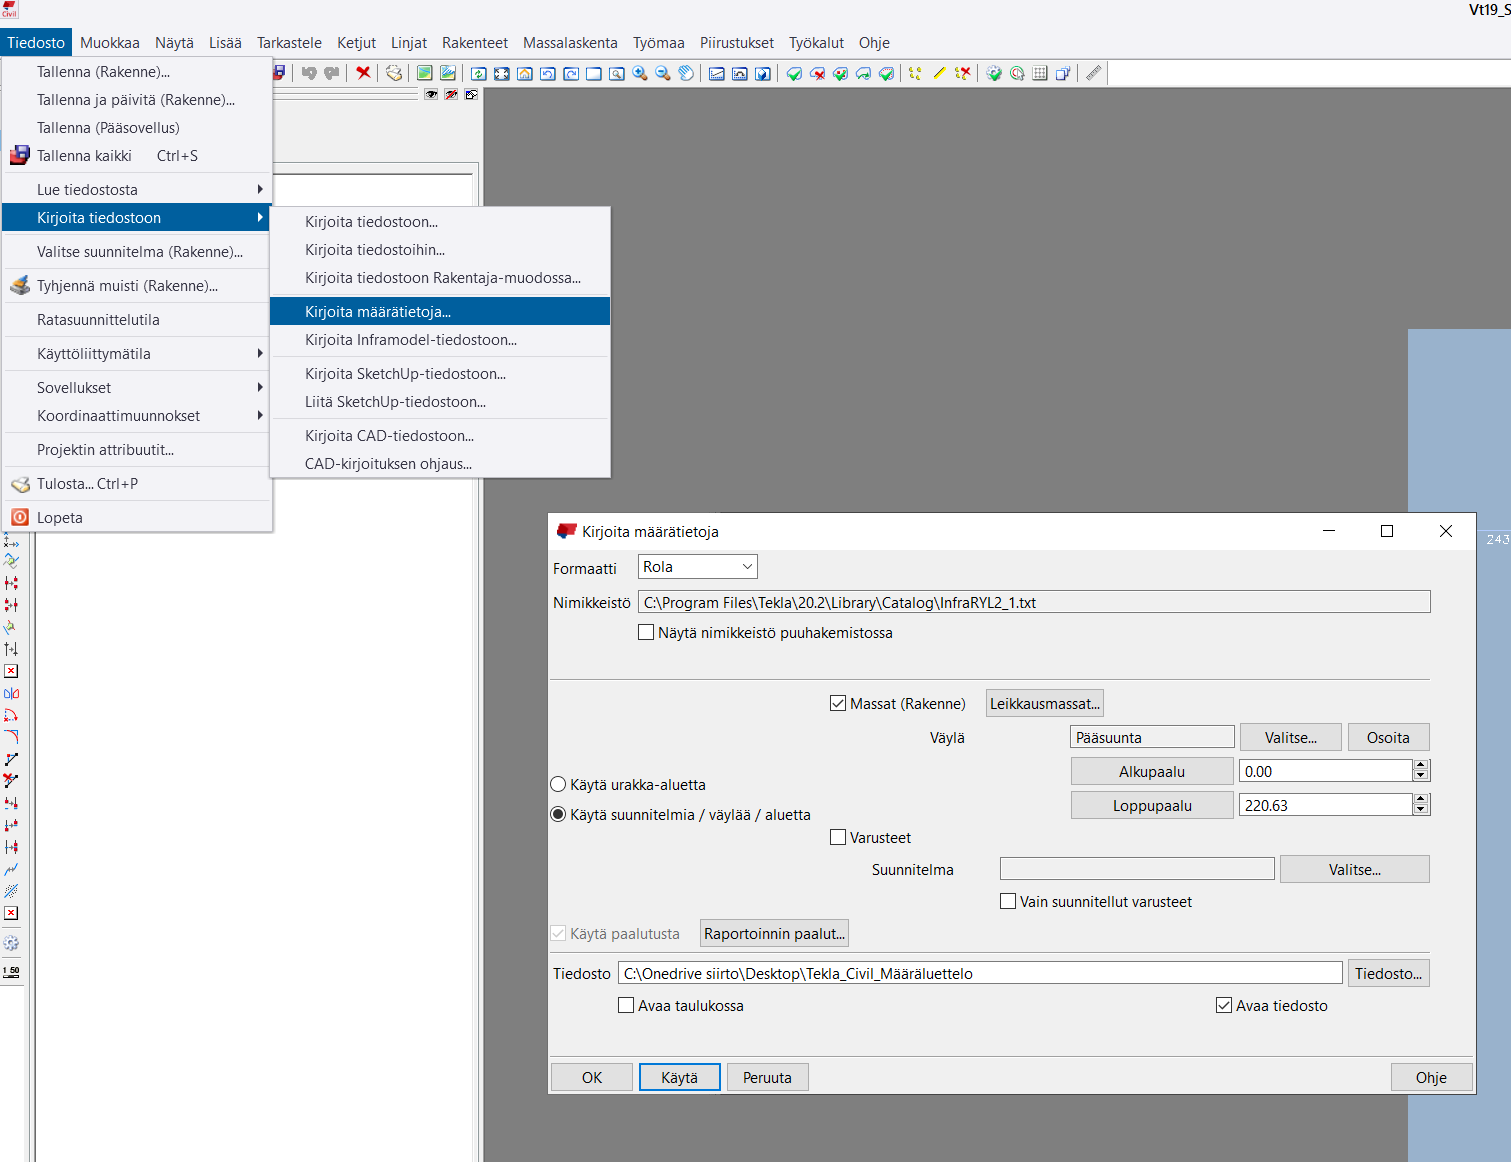Click the red dashed arc tool icon
Image resolution: width=1511 pixels, height=1162 pixels.
coord(11,715)
